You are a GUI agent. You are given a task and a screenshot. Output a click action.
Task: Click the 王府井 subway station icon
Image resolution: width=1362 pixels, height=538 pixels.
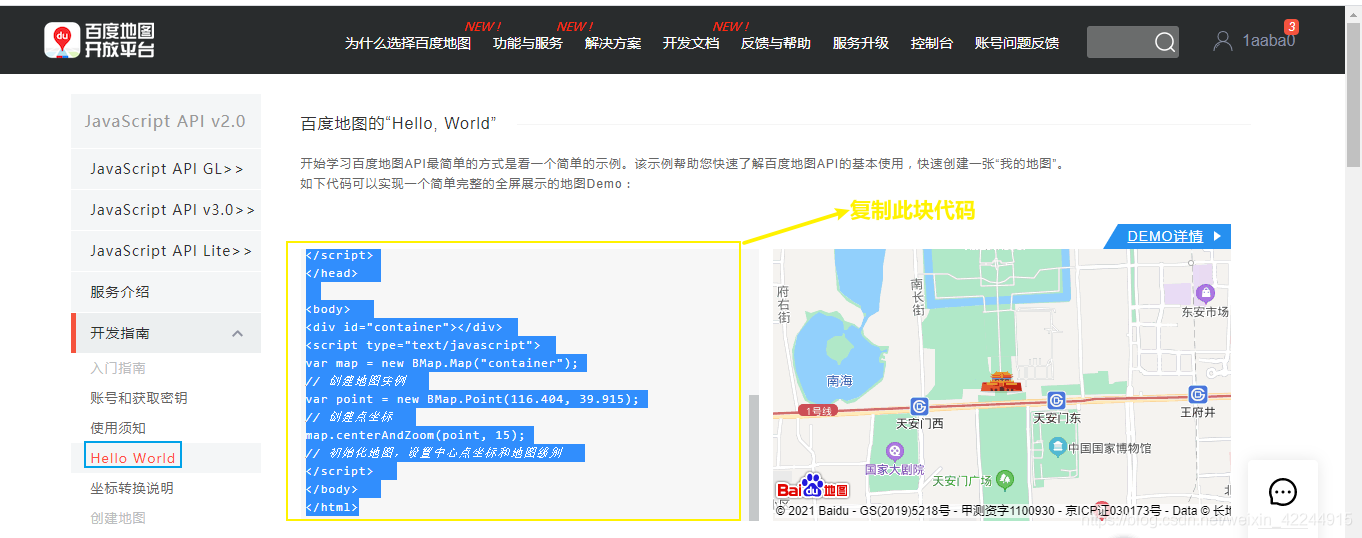1197,395
